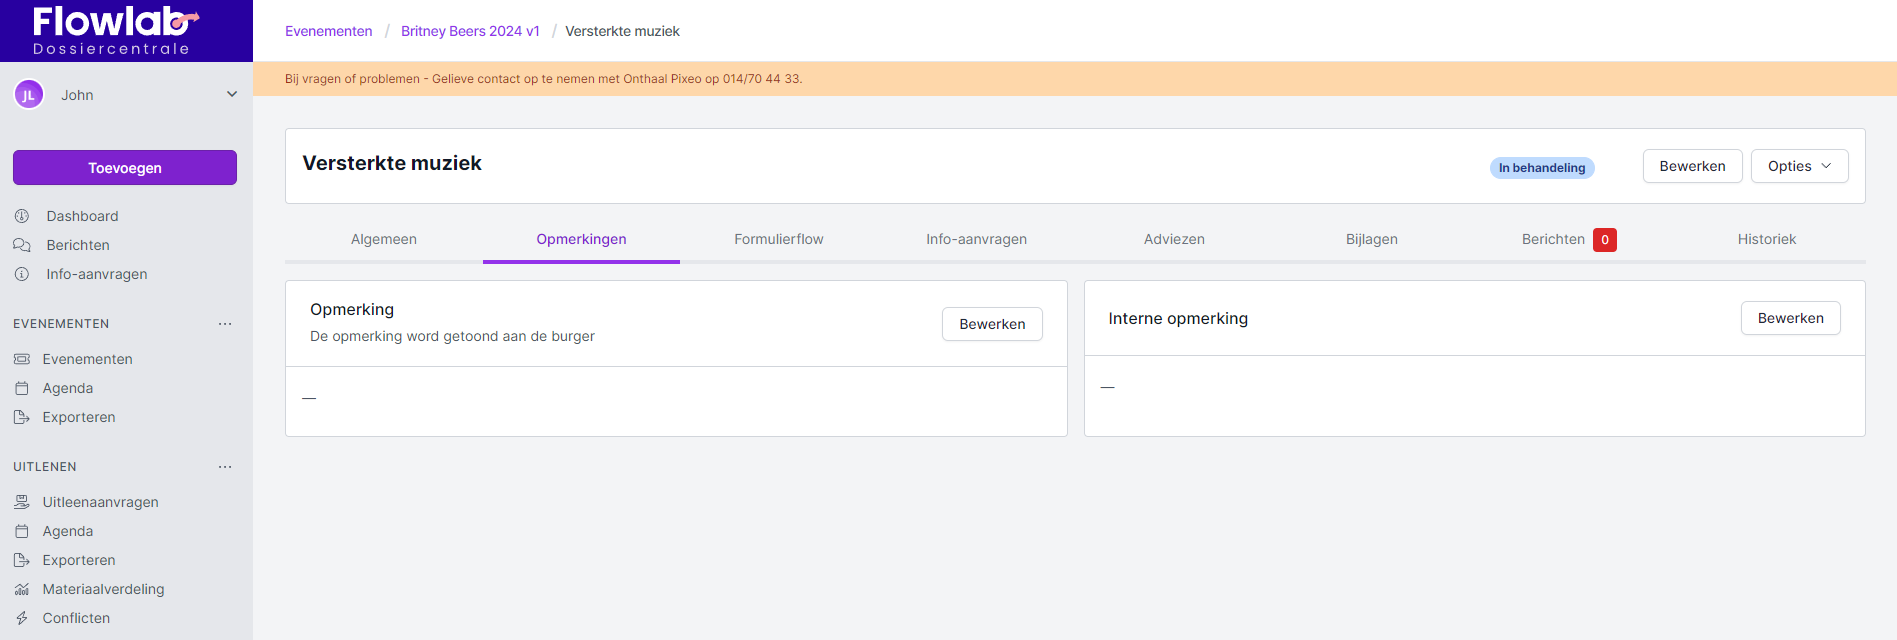Open Evenementen section three-dot menu

click(x=225, y=324)
